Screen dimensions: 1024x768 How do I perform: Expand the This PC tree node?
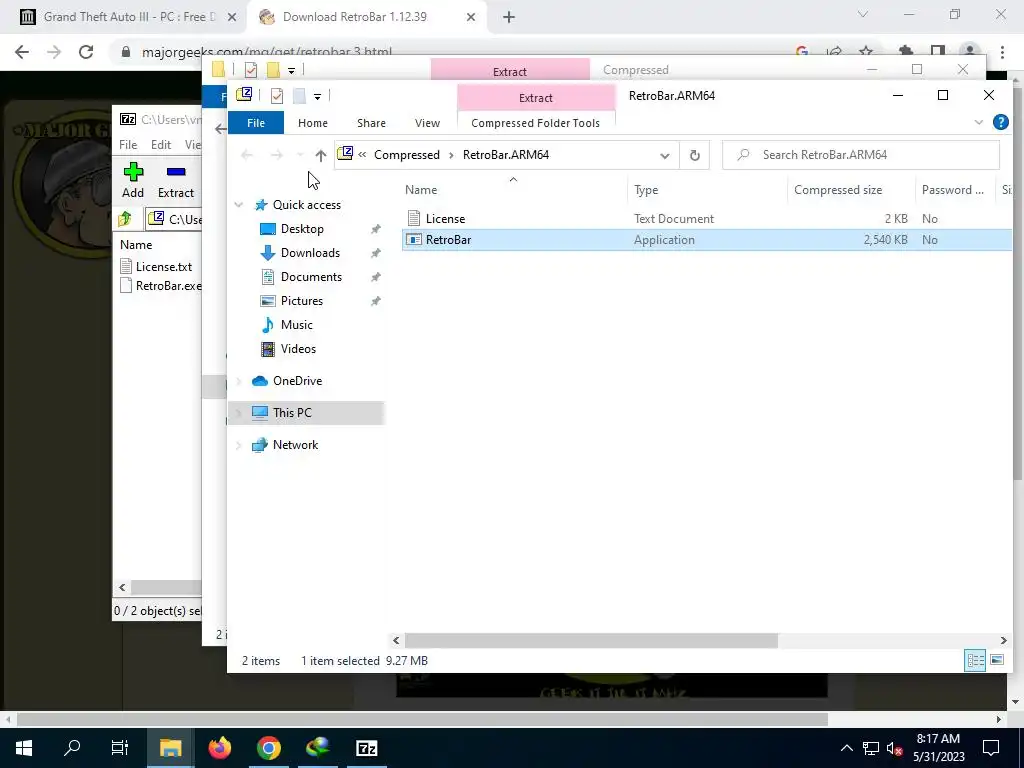pyautogui.click(x=239, y=413)
